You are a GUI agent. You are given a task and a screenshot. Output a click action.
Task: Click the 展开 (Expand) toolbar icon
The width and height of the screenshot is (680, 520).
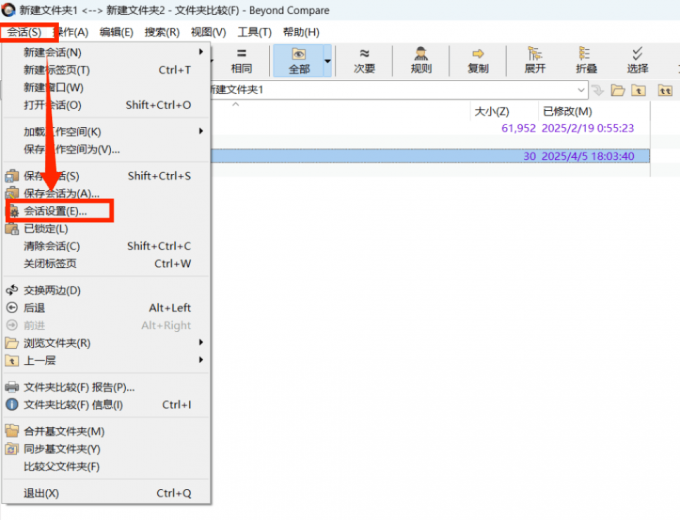point(535,60)
